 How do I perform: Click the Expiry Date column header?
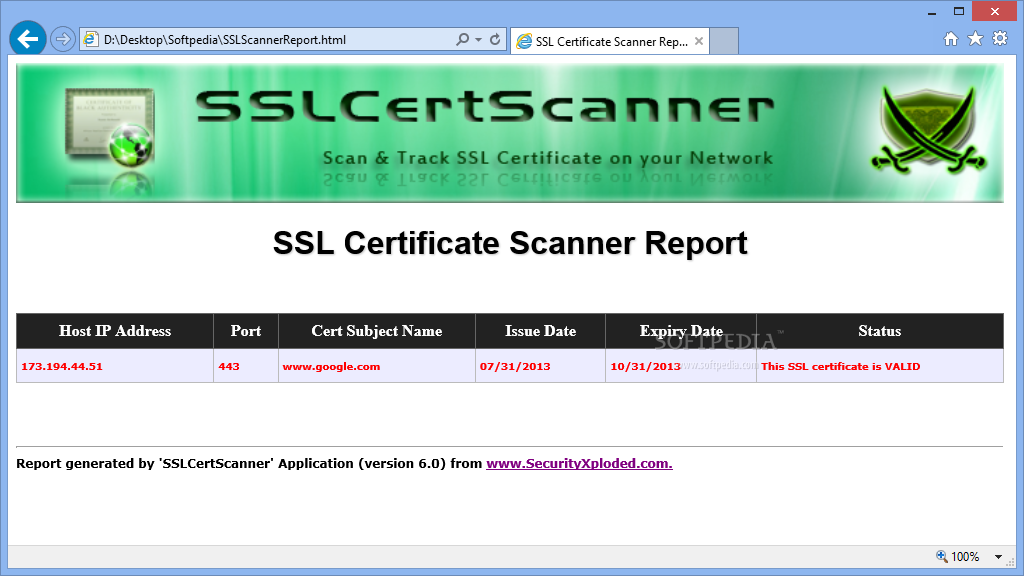tap(681, 331)
